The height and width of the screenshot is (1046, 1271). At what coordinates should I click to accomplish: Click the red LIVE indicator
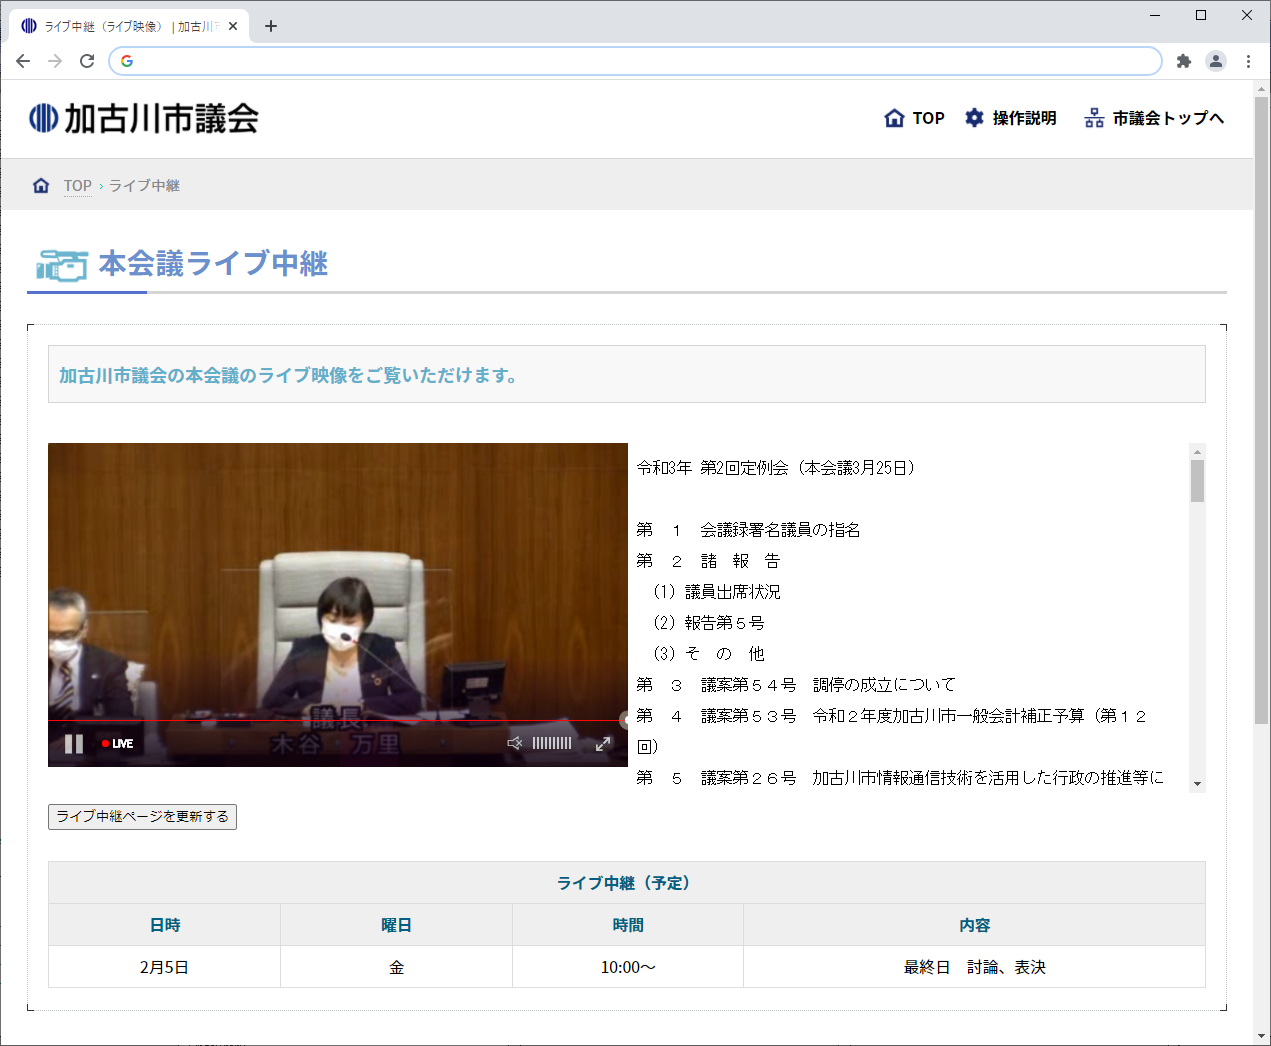(x=117, y=744)
